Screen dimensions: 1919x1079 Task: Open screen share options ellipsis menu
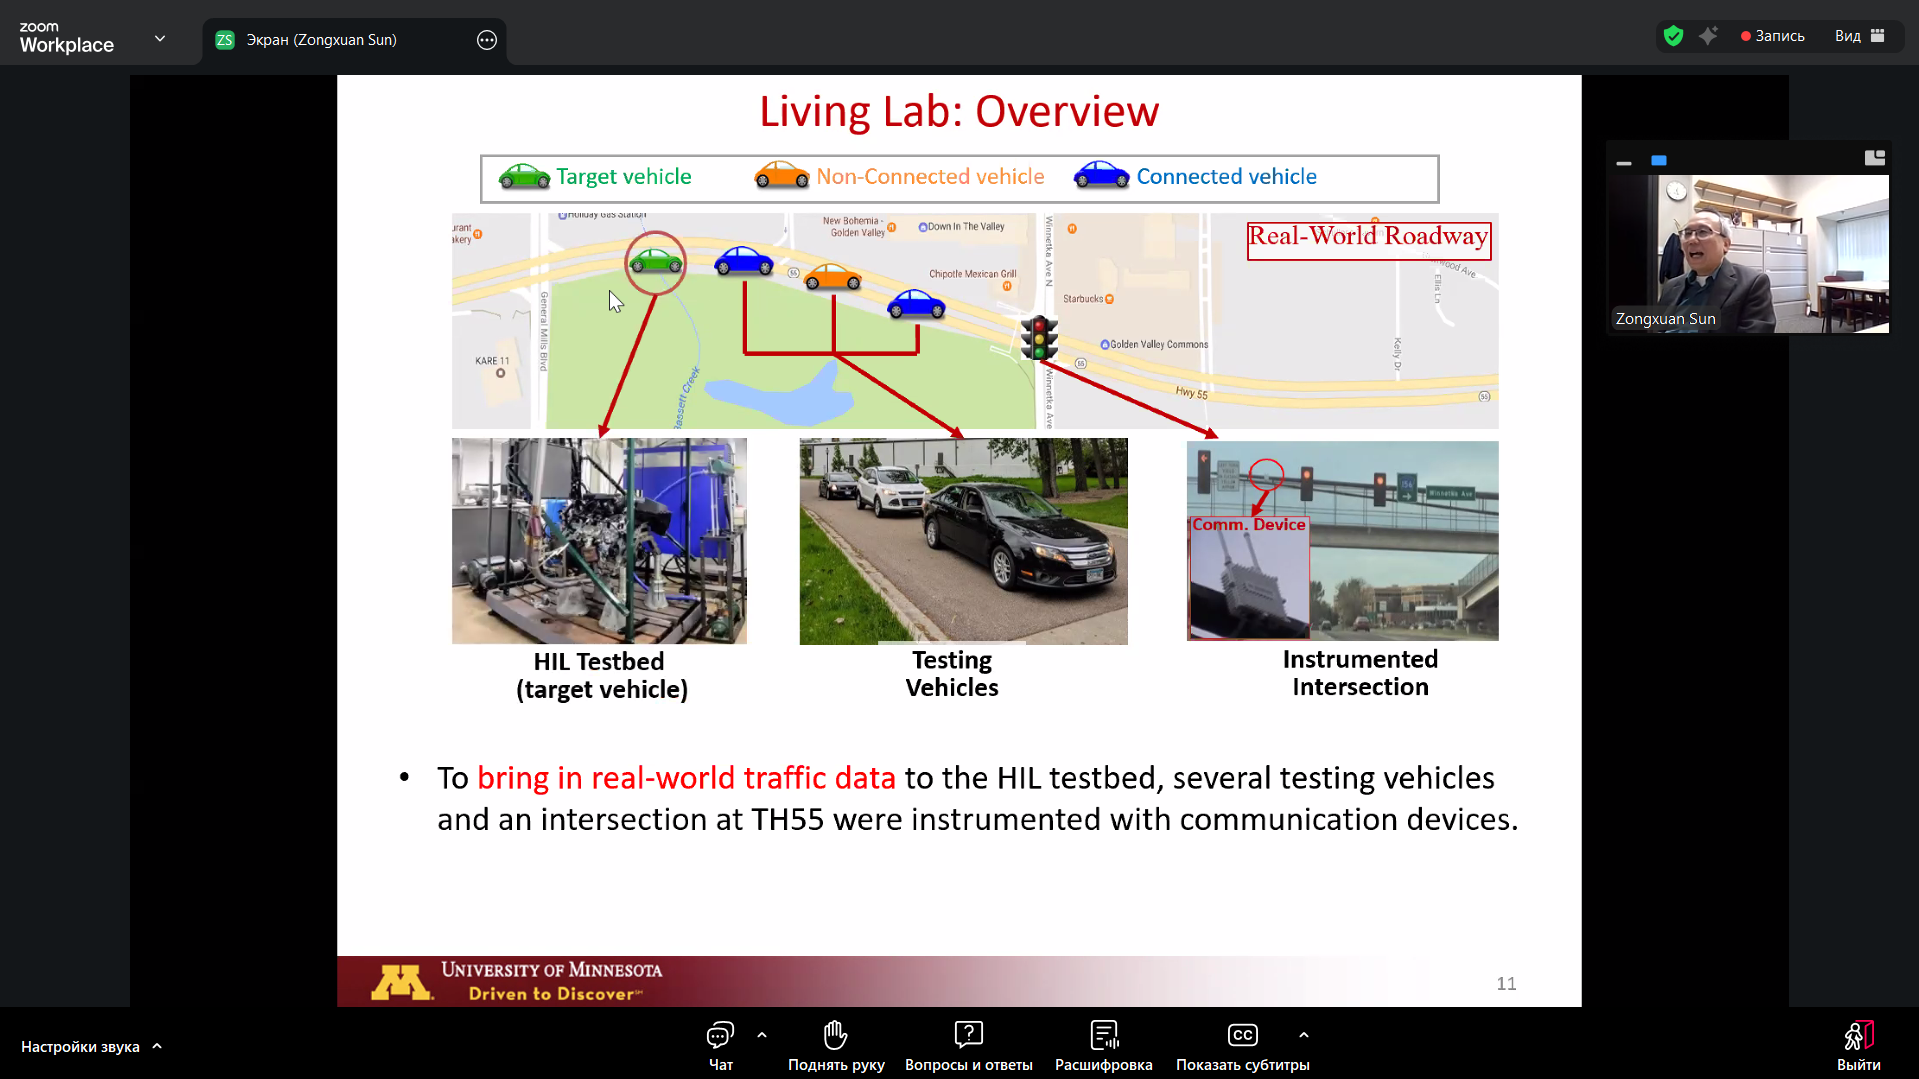click(x=487, y=40)
